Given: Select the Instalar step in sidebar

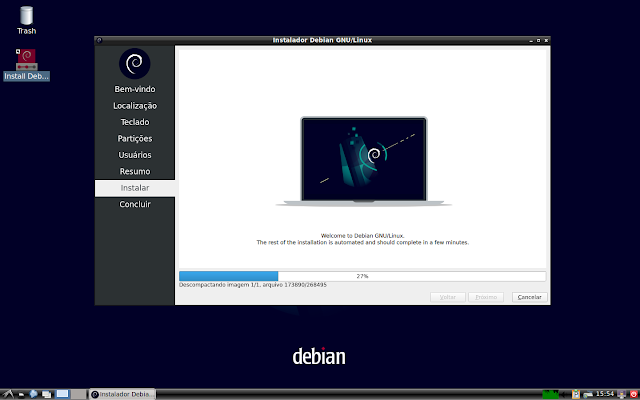Looking at the screenshot, I should coord(135,188).
